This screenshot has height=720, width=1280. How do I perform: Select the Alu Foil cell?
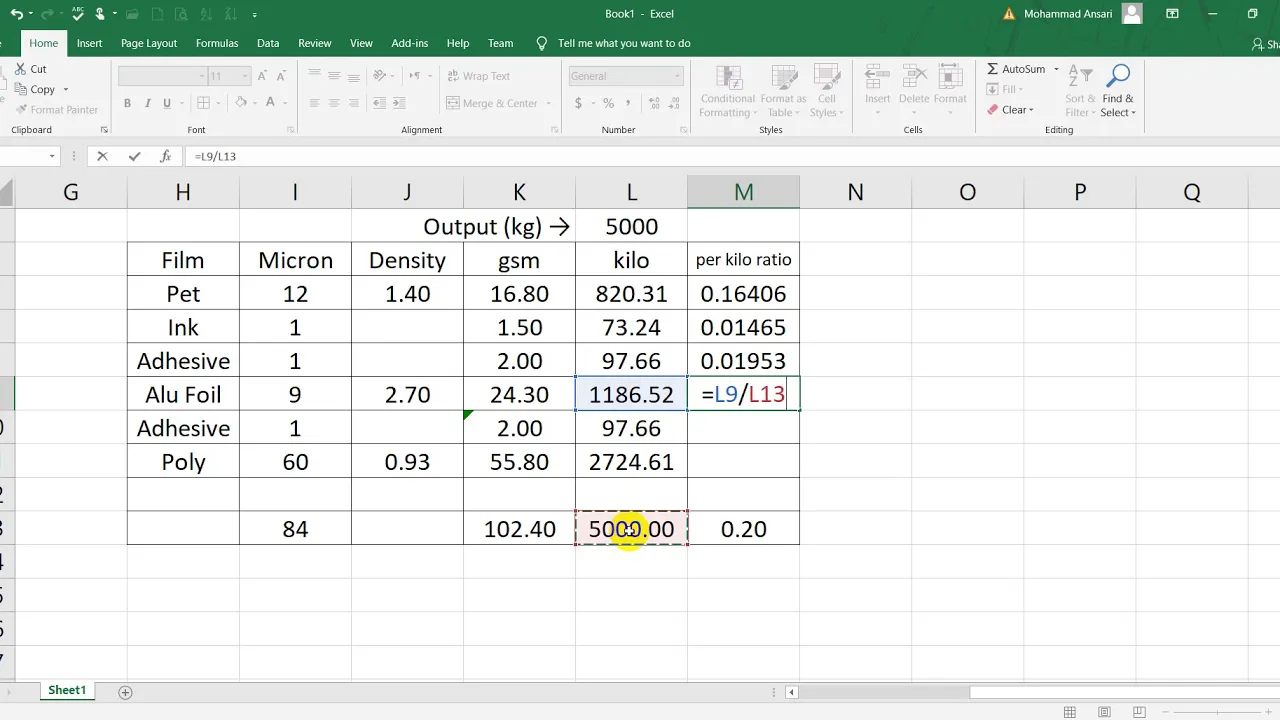tap(183, 394)
